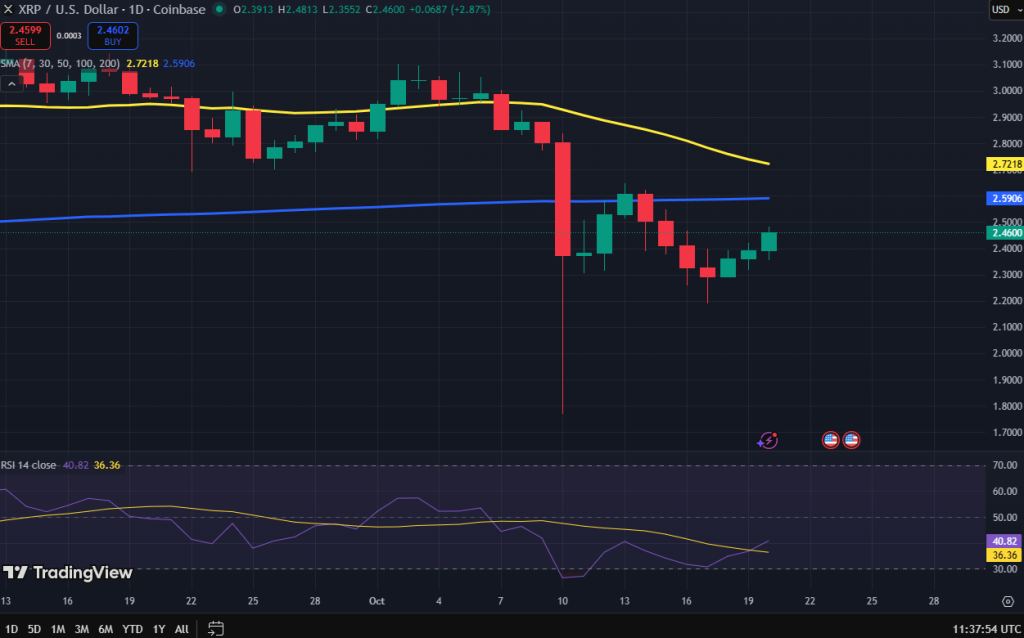The image size is (1024, 638).
Task: Click the first US flag event icon
Action: pos(830,439)
